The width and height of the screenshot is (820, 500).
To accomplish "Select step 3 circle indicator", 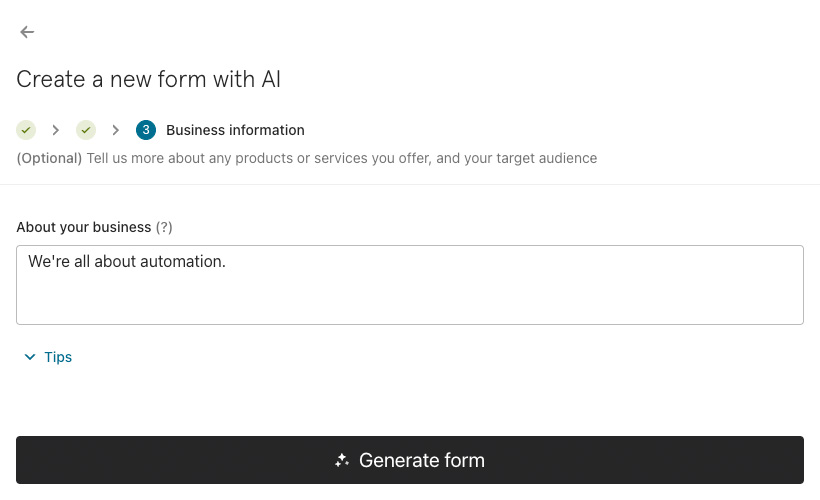I will click(x=146, y=130).
